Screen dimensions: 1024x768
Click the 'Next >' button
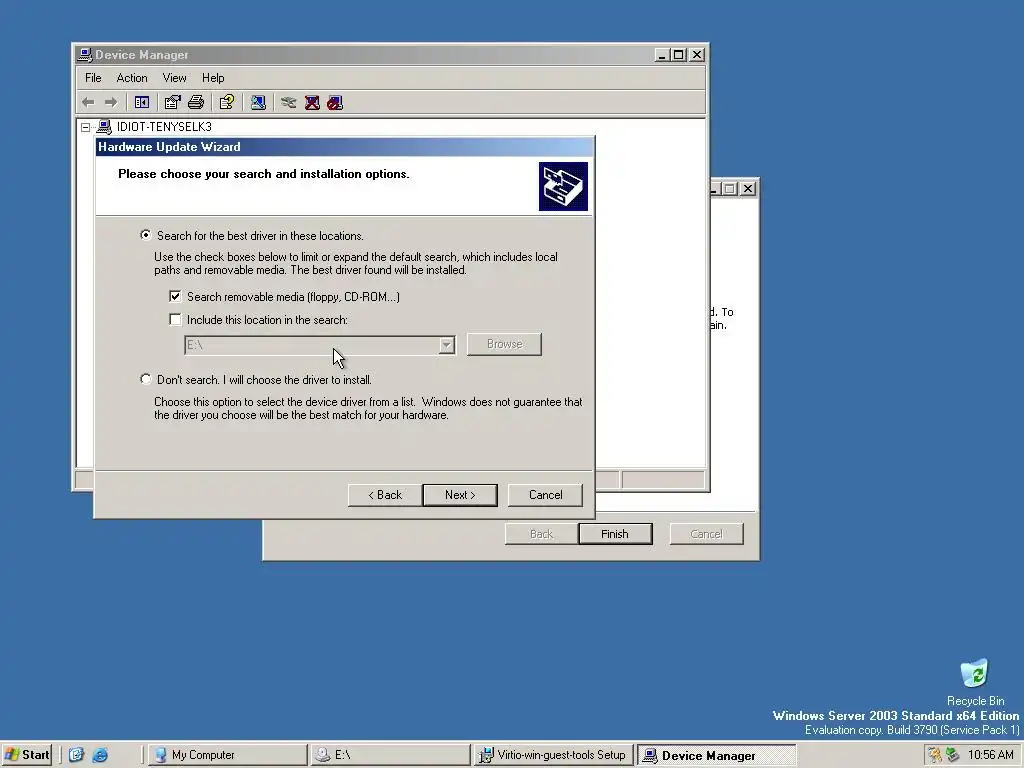[x=460, y=495]
